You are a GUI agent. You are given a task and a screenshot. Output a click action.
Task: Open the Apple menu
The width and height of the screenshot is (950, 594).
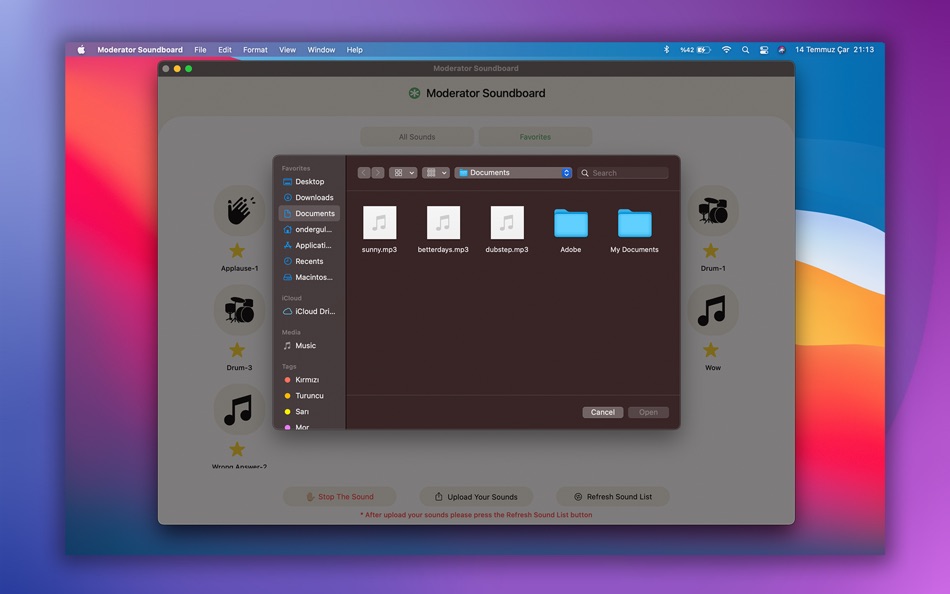(x=81, y=50)
